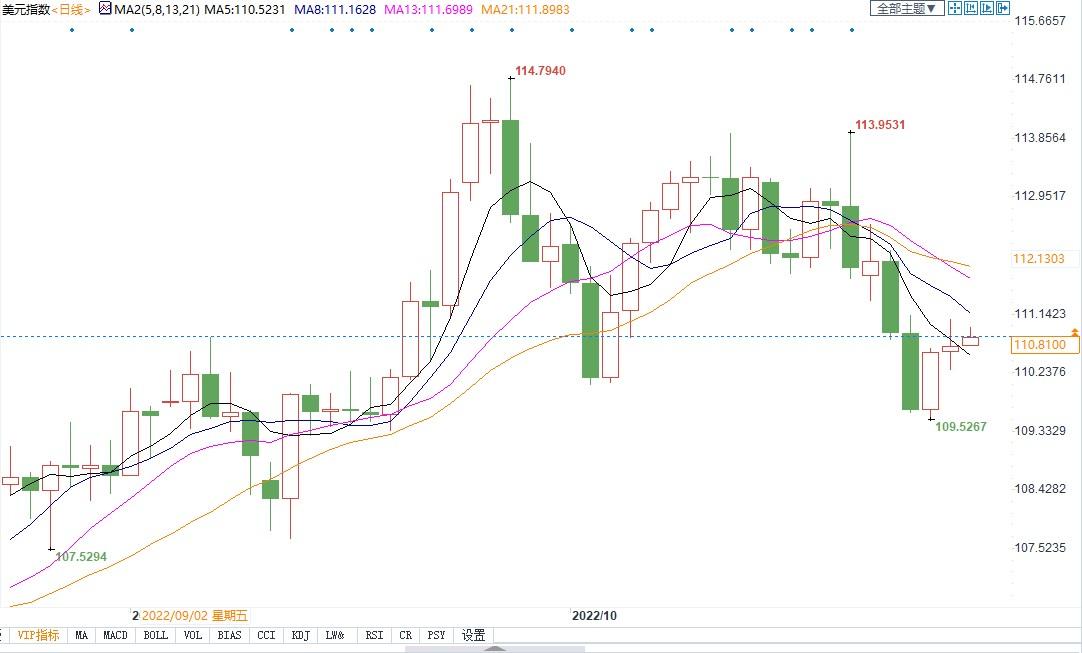Screen dimensions: 1082x653
Task: Click the MA2 indicator chart icon
Action: [104, 9]
